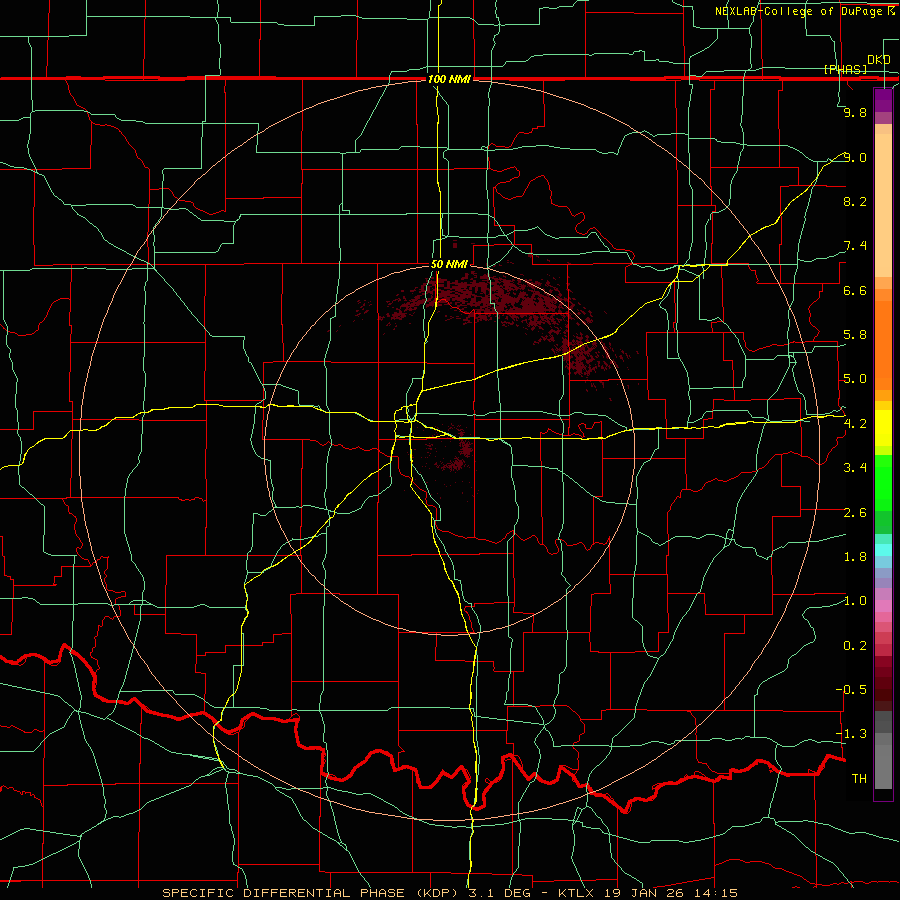Screen dimensions: 900x900
Task: Click the 5.0 scale value
Action: [x=855, y=379]
